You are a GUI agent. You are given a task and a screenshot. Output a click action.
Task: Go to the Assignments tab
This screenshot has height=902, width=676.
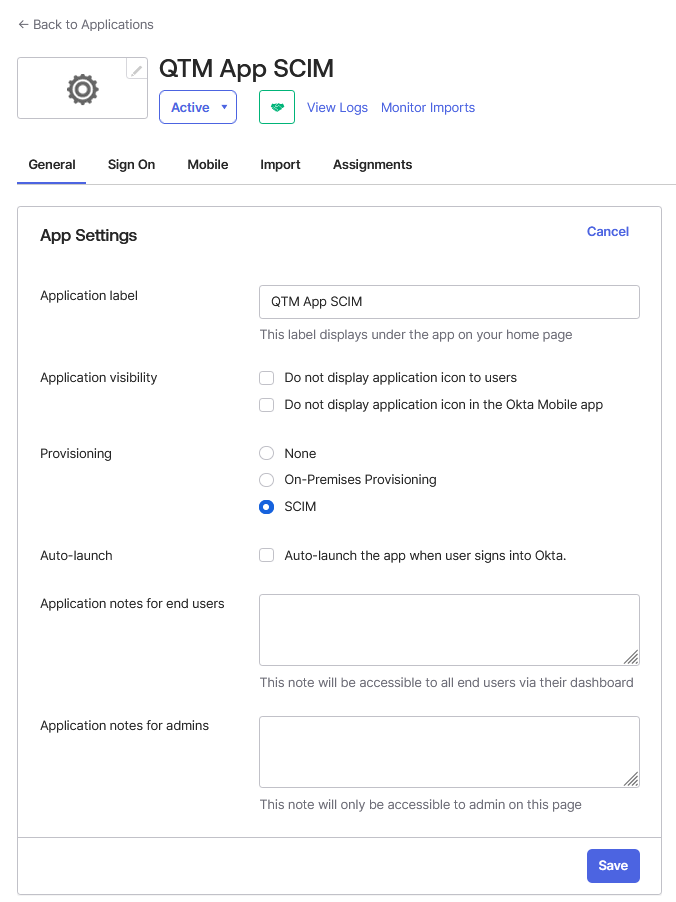pos(372,164)
